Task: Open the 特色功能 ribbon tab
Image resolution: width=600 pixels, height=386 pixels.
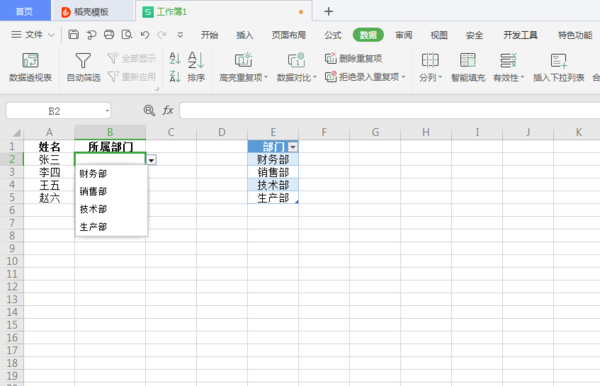Action: click(x=575, y=35)
